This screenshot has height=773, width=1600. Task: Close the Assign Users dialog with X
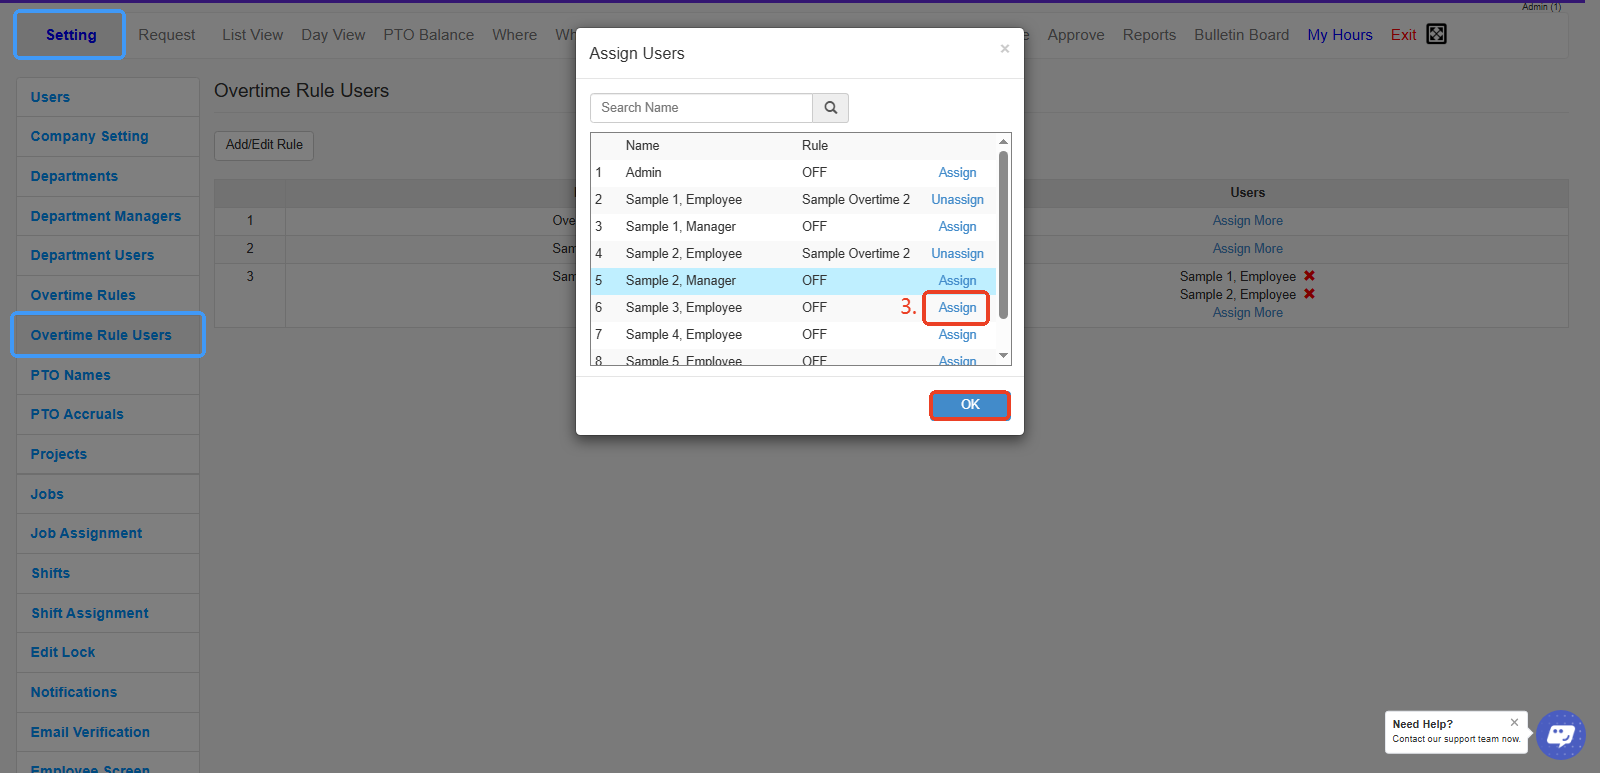point(1004,49)
